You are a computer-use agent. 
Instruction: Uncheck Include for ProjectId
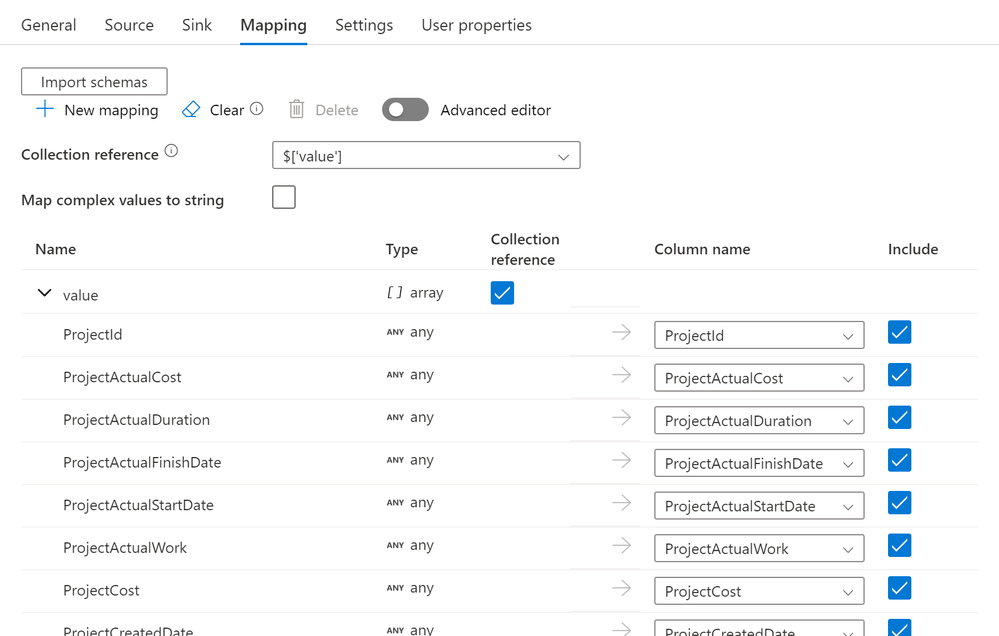click(x=899, y=332)
